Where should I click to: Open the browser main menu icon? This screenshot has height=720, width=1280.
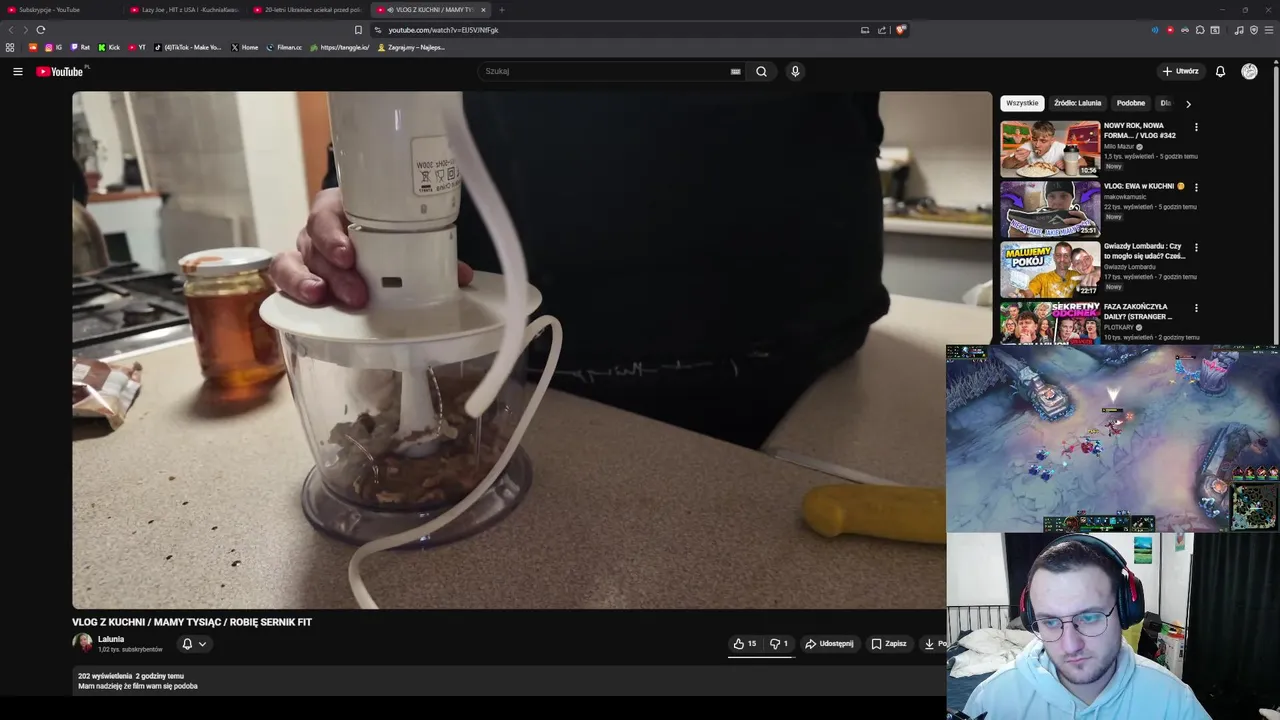pyautogui.click(x=1269, y=30)
